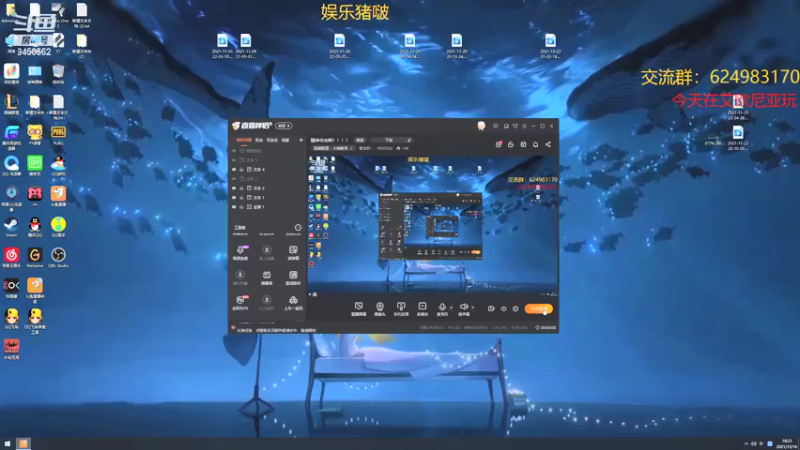The height and width of the screenshot is (450, 800).
Task: Open the Recycle Bin on the desktop
Action: point(58,73)
